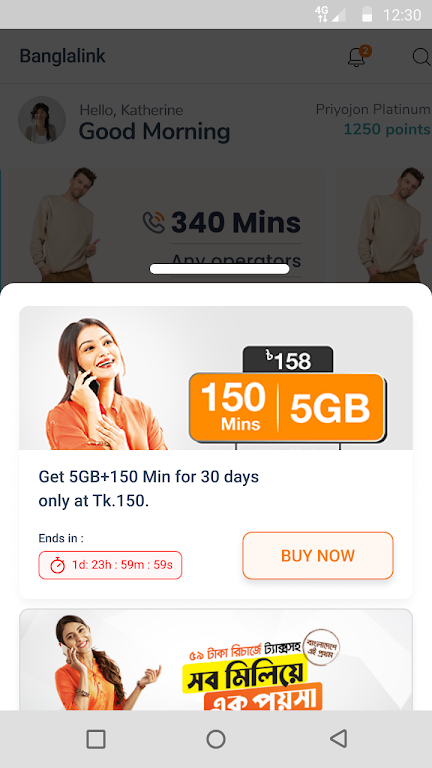Open the Bengali one-paisa recharge offer banner
This screenshot has height=768, width=432.
[x=216, y=660]
